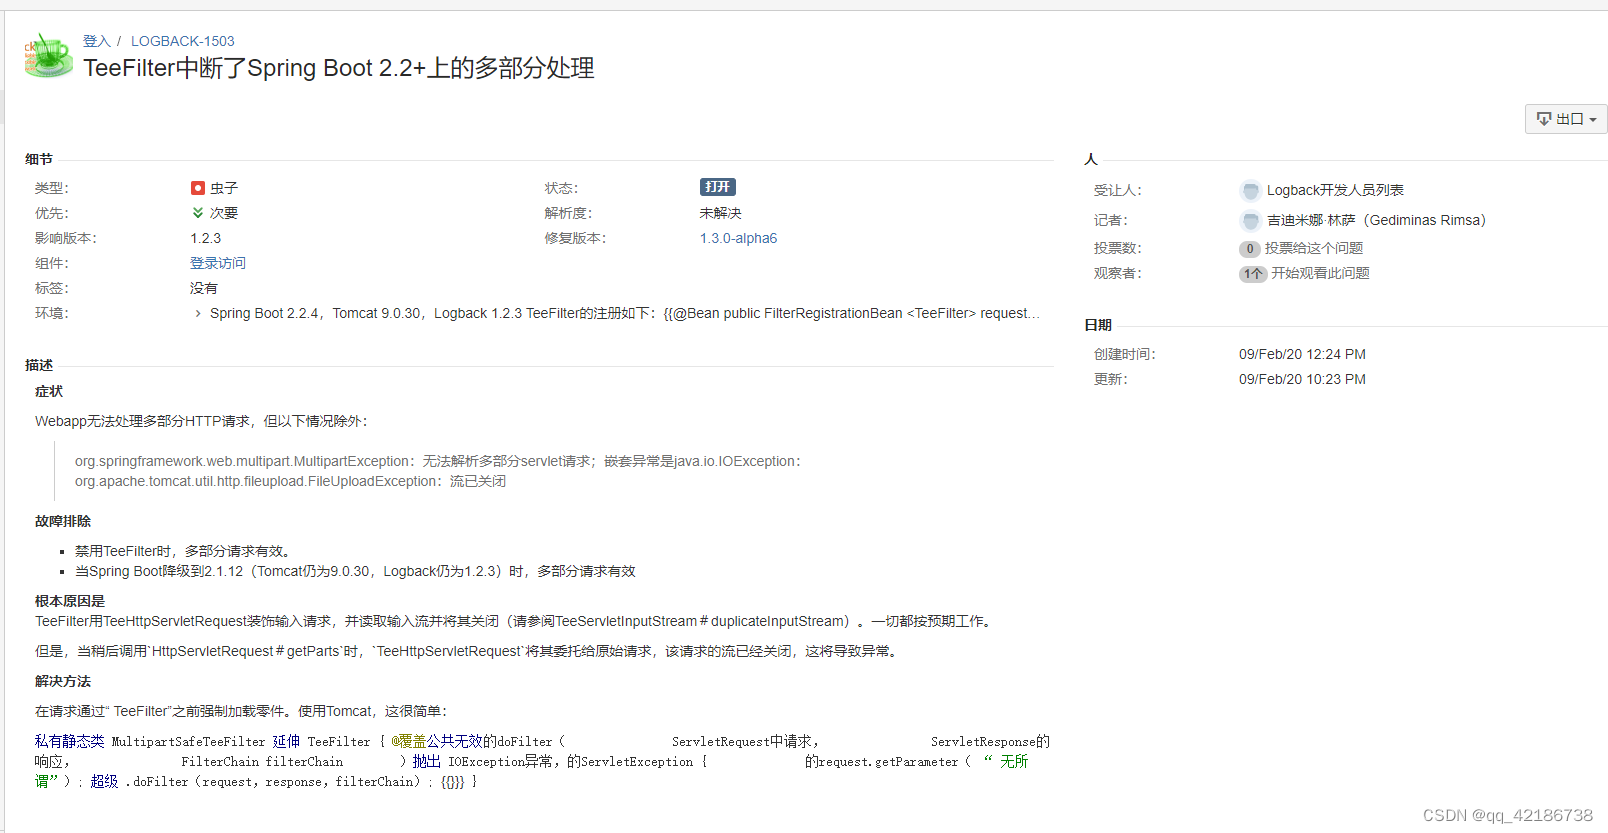Click the vote count badge 0
Image resolution: width=1608 pixels, height=833 pixels.
tap(1250, 249)
